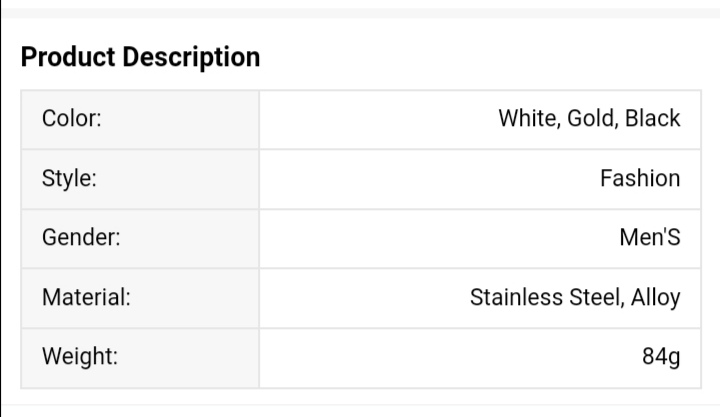The height and width of the screenshot is (417, 720).
Task: Click the word Description in the heading
Action: pyautogui.click(x=191, y=58)
